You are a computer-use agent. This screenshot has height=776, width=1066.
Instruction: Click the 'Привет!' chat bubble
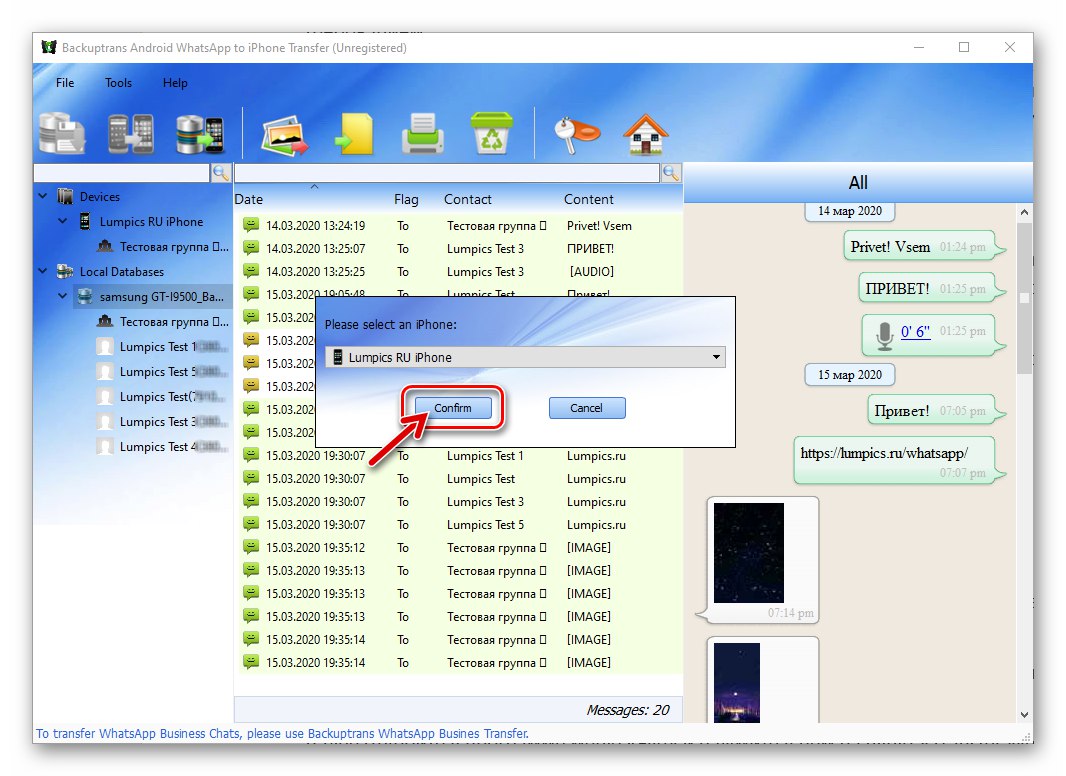pos(935,410)
